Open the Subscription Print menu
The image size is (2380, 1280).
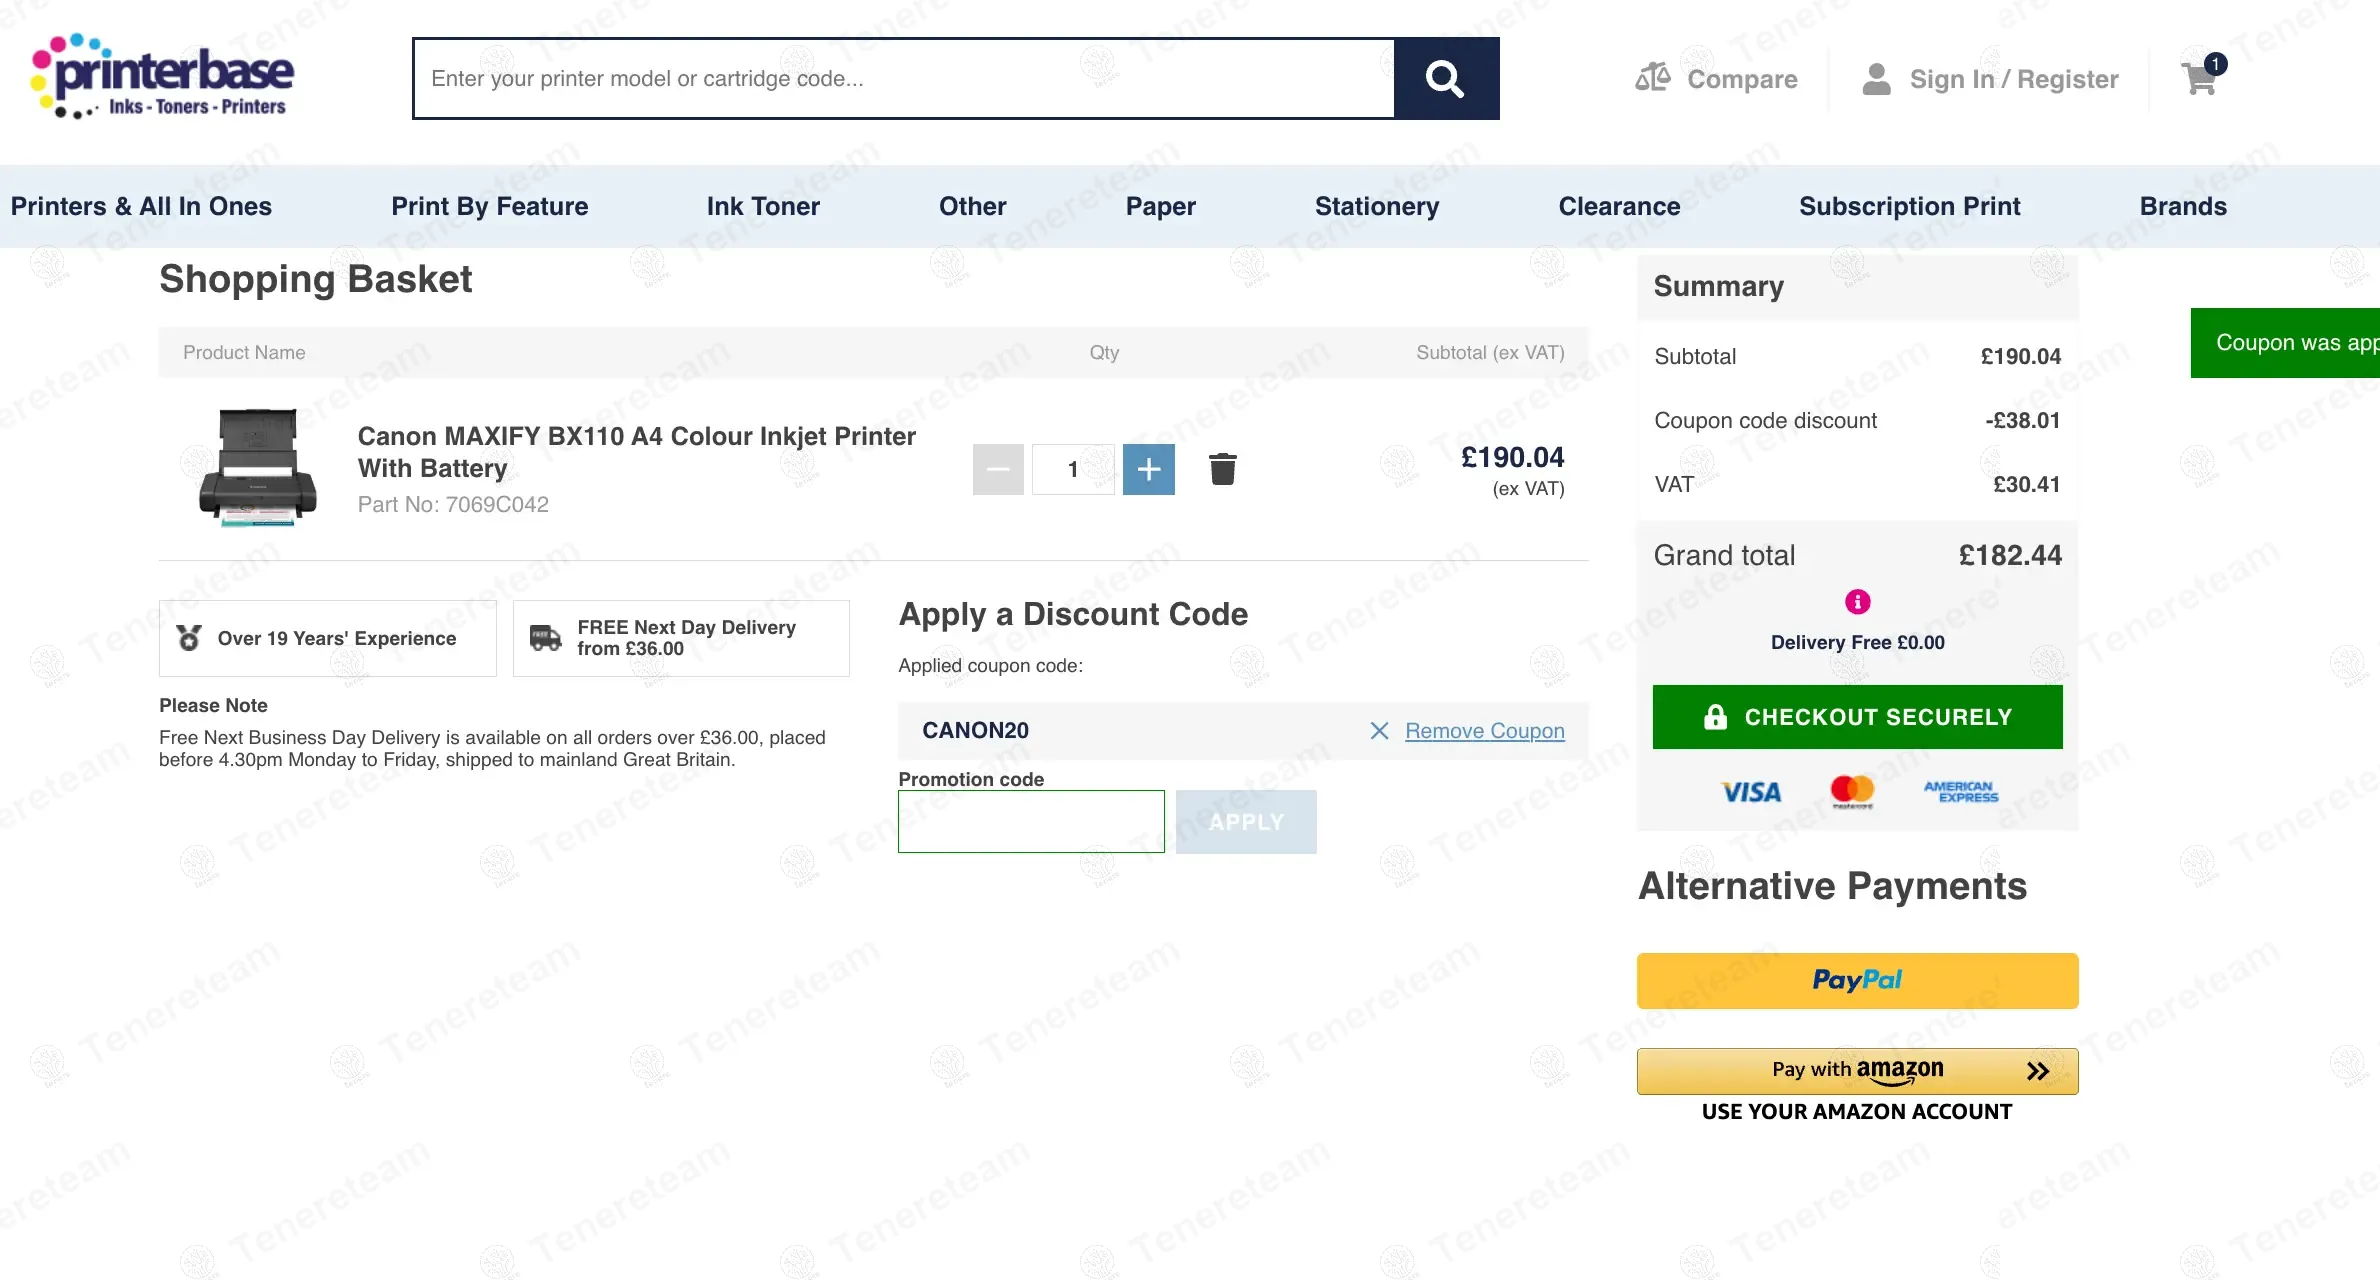(1909, 206)
